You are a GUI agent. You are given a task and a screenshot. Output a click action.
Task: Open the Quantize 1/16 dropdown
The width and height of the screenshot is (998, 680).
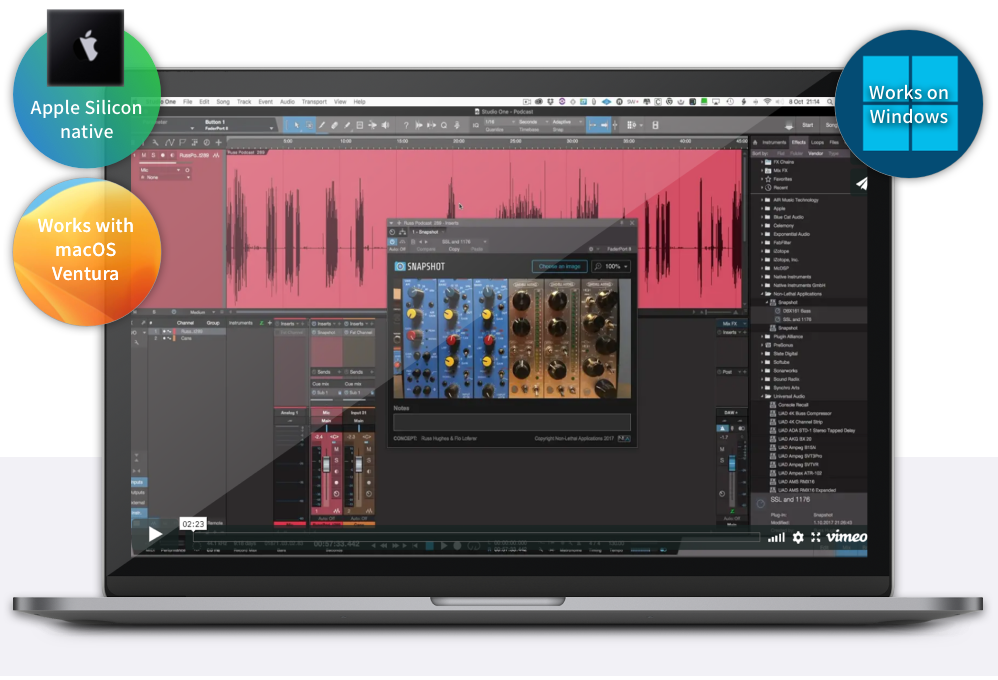(498, 122)
